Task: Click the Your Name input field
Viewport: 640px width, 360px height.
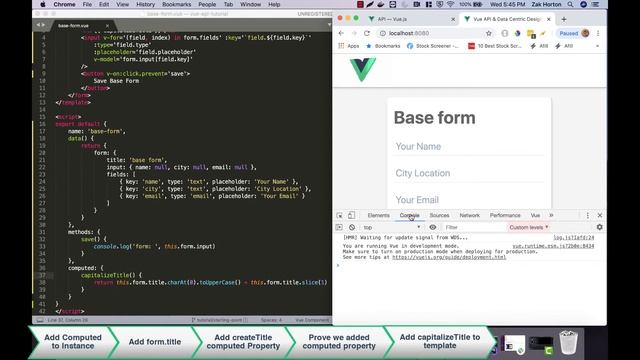Action: pos(469,146)
